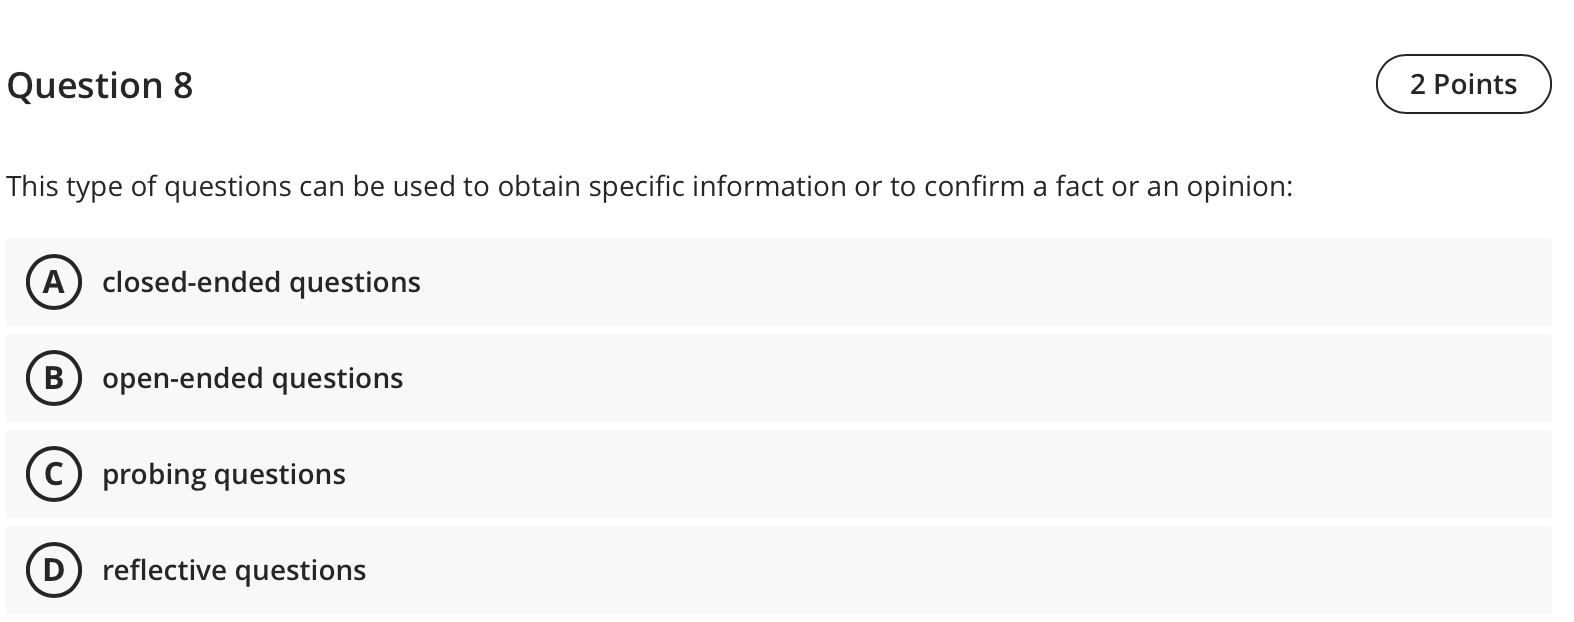Click the Question 8 heading
Viewport: 1574px width, 622px height.
pos(99,85)
